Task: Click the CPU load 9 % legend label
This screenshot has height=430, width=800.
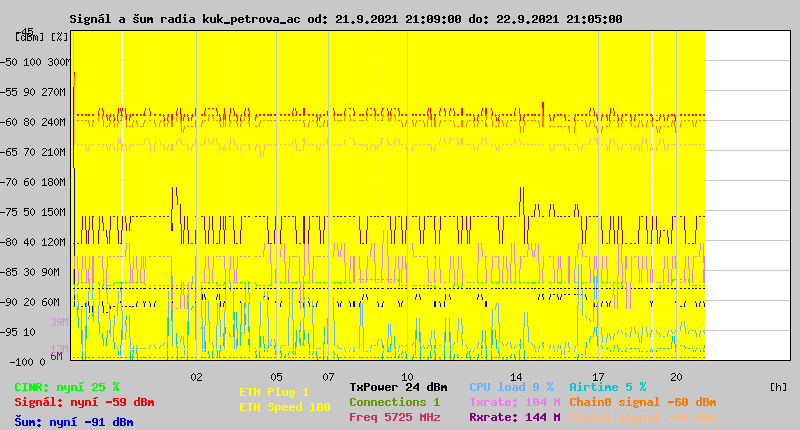Action: coord(511,387)
